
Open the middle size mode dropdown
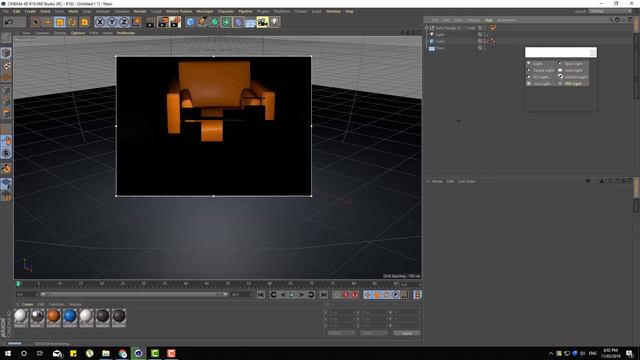[x=373, y=333]
